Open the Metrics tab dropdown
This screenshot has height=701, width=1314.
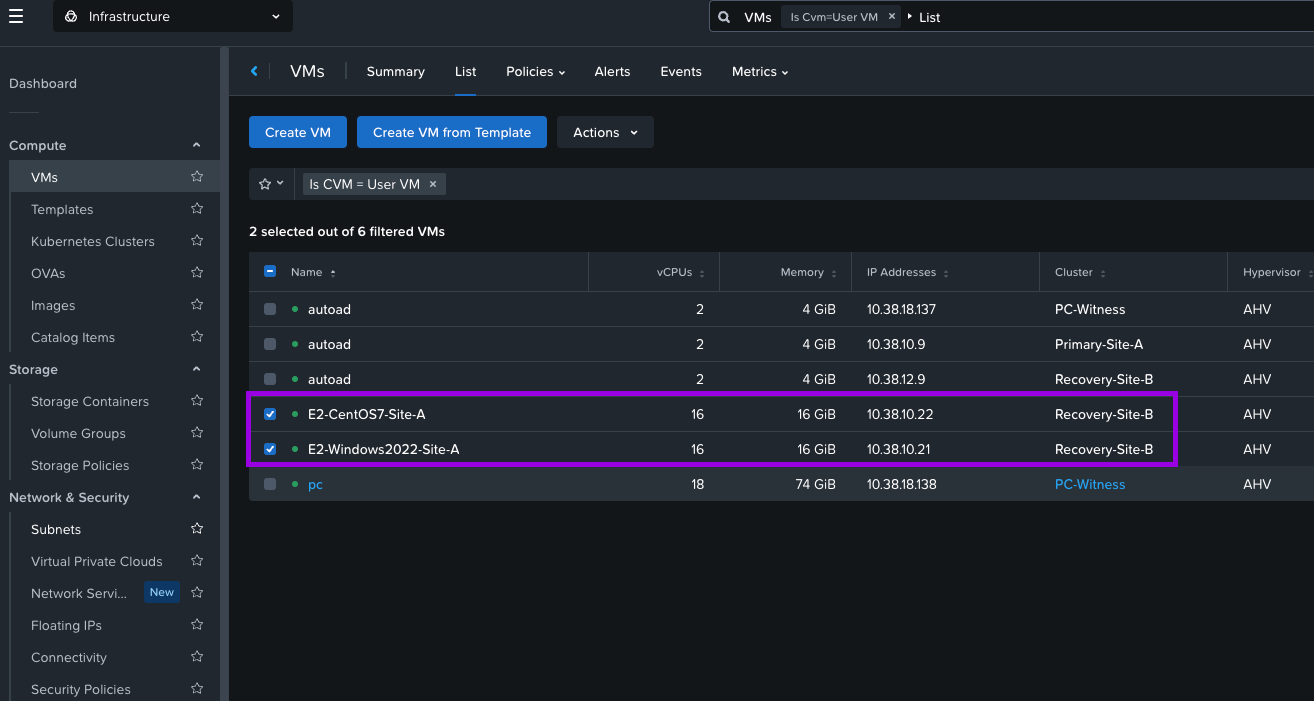pos(760,72)
